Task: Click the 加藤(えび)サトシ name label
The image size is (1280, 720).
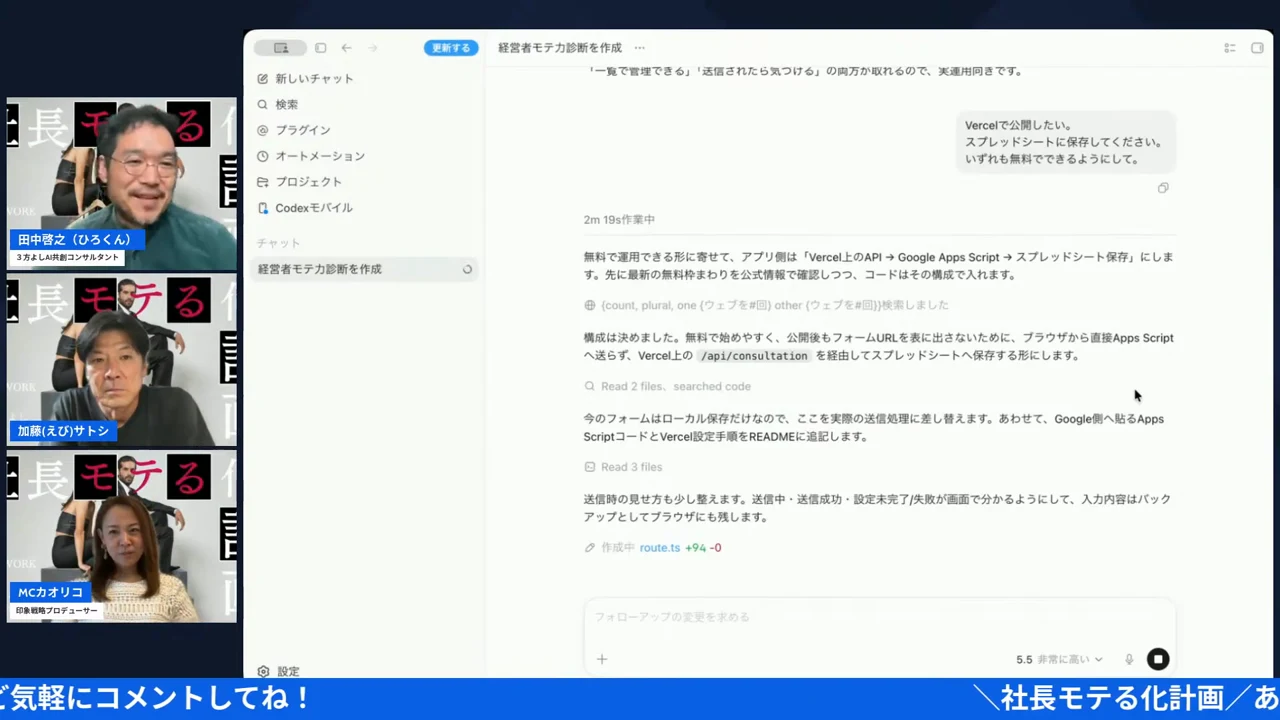Action: [63, 431]
